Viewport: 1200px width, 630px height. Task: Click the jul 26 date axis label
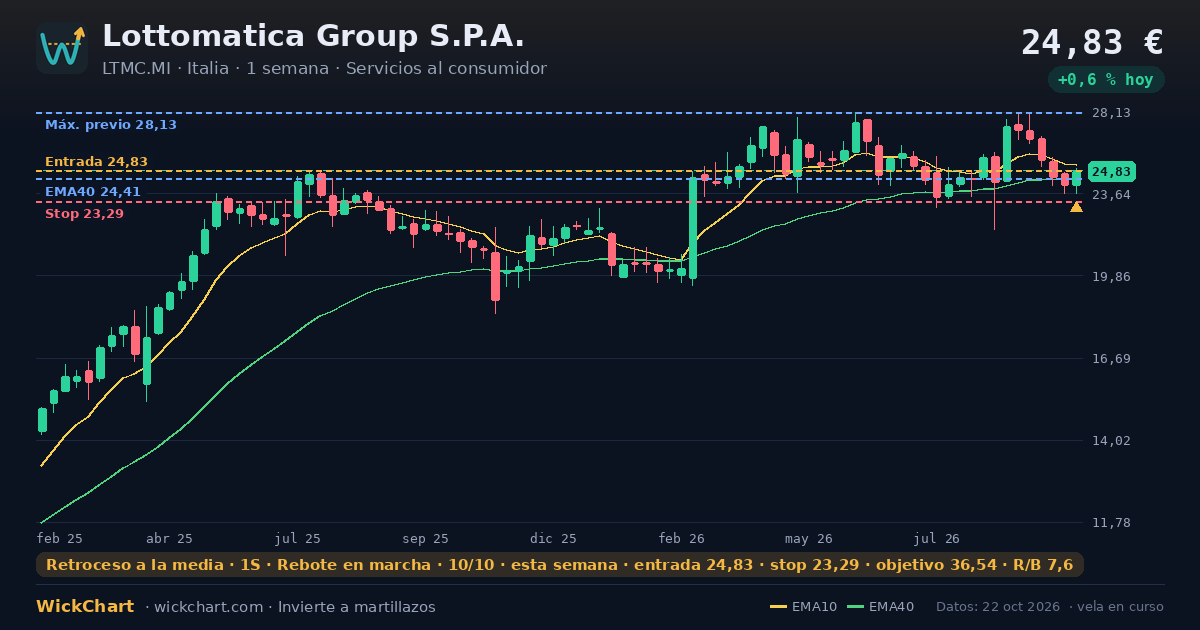[937, 539]
